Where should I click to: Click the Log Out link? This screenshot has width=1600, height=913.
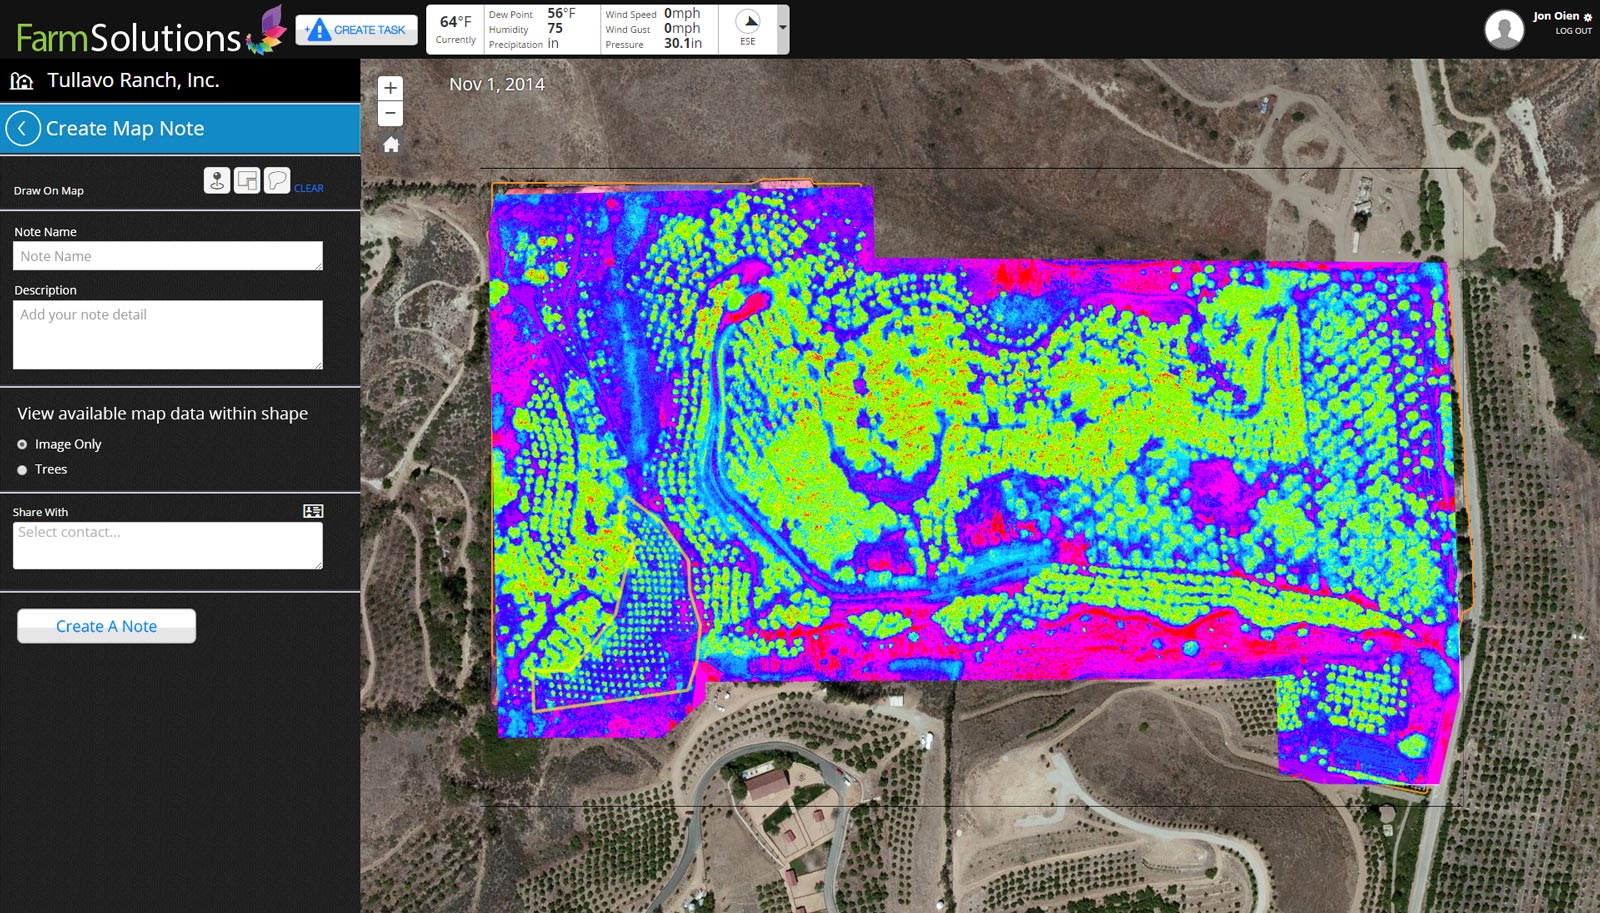[1573, 31]
